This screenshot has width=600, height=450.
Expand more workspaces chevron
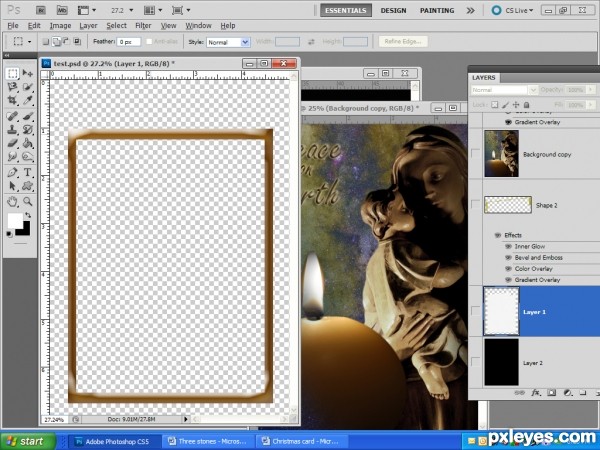click(470, 10)
